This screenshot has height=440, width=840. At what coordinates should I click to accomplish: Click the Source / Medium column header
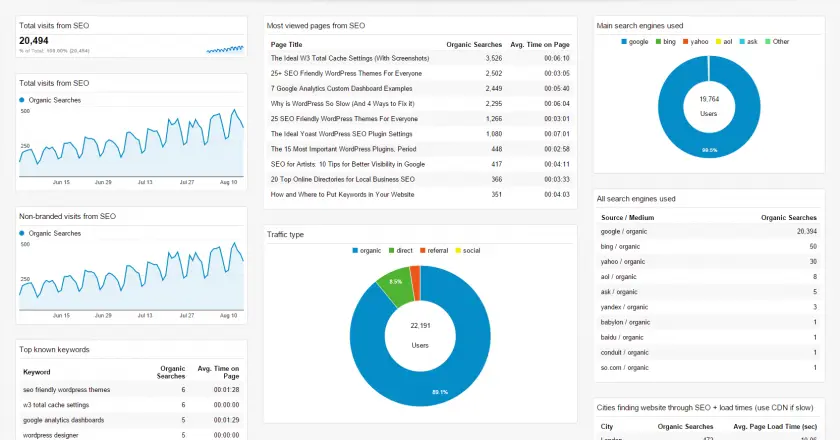[627, 218]
